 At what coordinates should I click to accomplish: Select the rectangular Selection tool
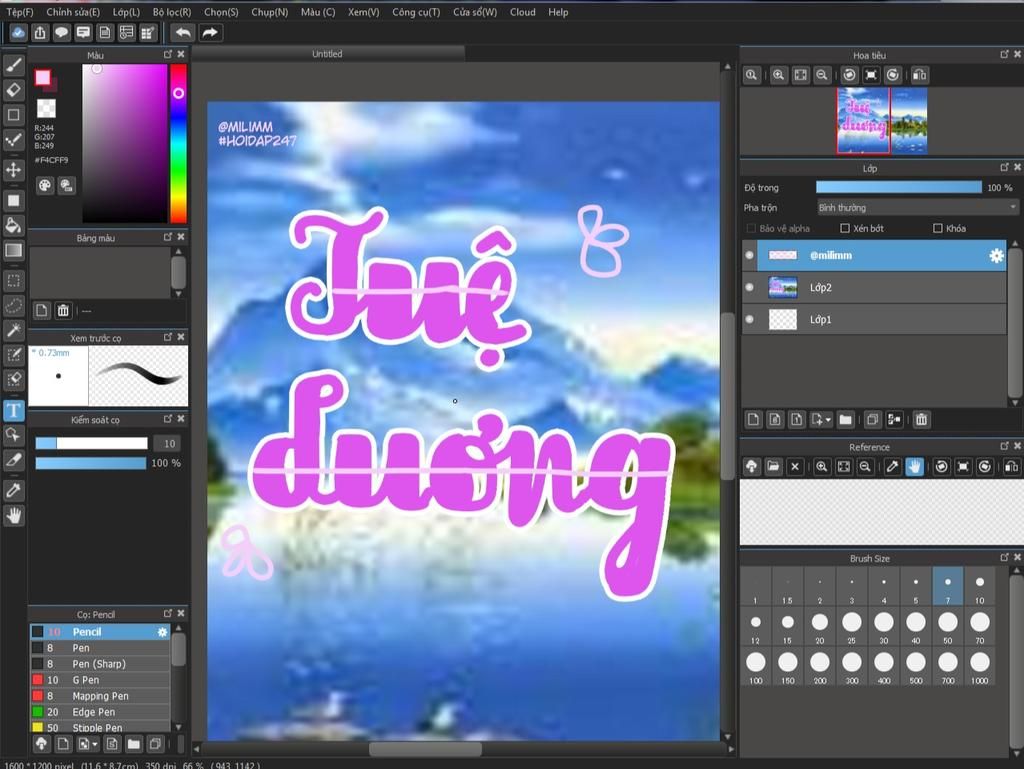[14, 281]
